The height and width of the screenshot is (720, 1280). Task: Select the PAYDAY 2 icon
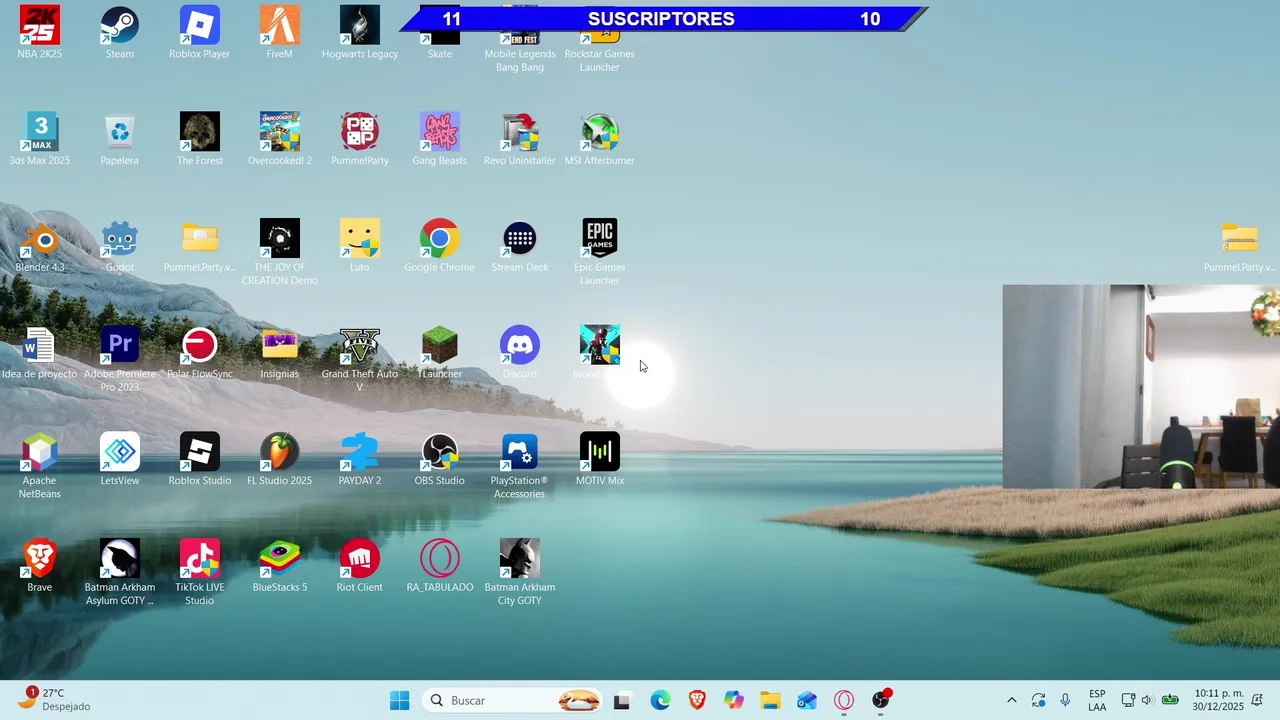pos(360,452)
